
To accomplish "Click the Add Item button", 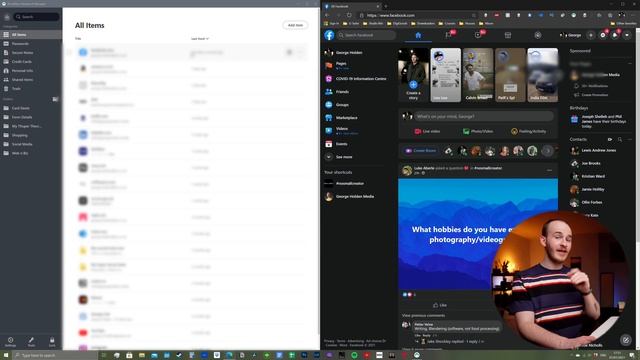I will [295, 25].
